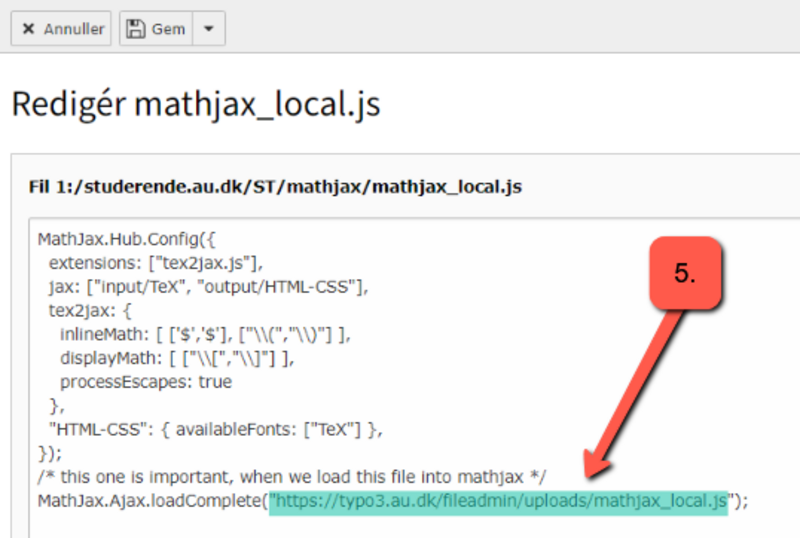Click the inlineMath line in the code
Viewport: 800px width, 538px height.
coord(205,334)
